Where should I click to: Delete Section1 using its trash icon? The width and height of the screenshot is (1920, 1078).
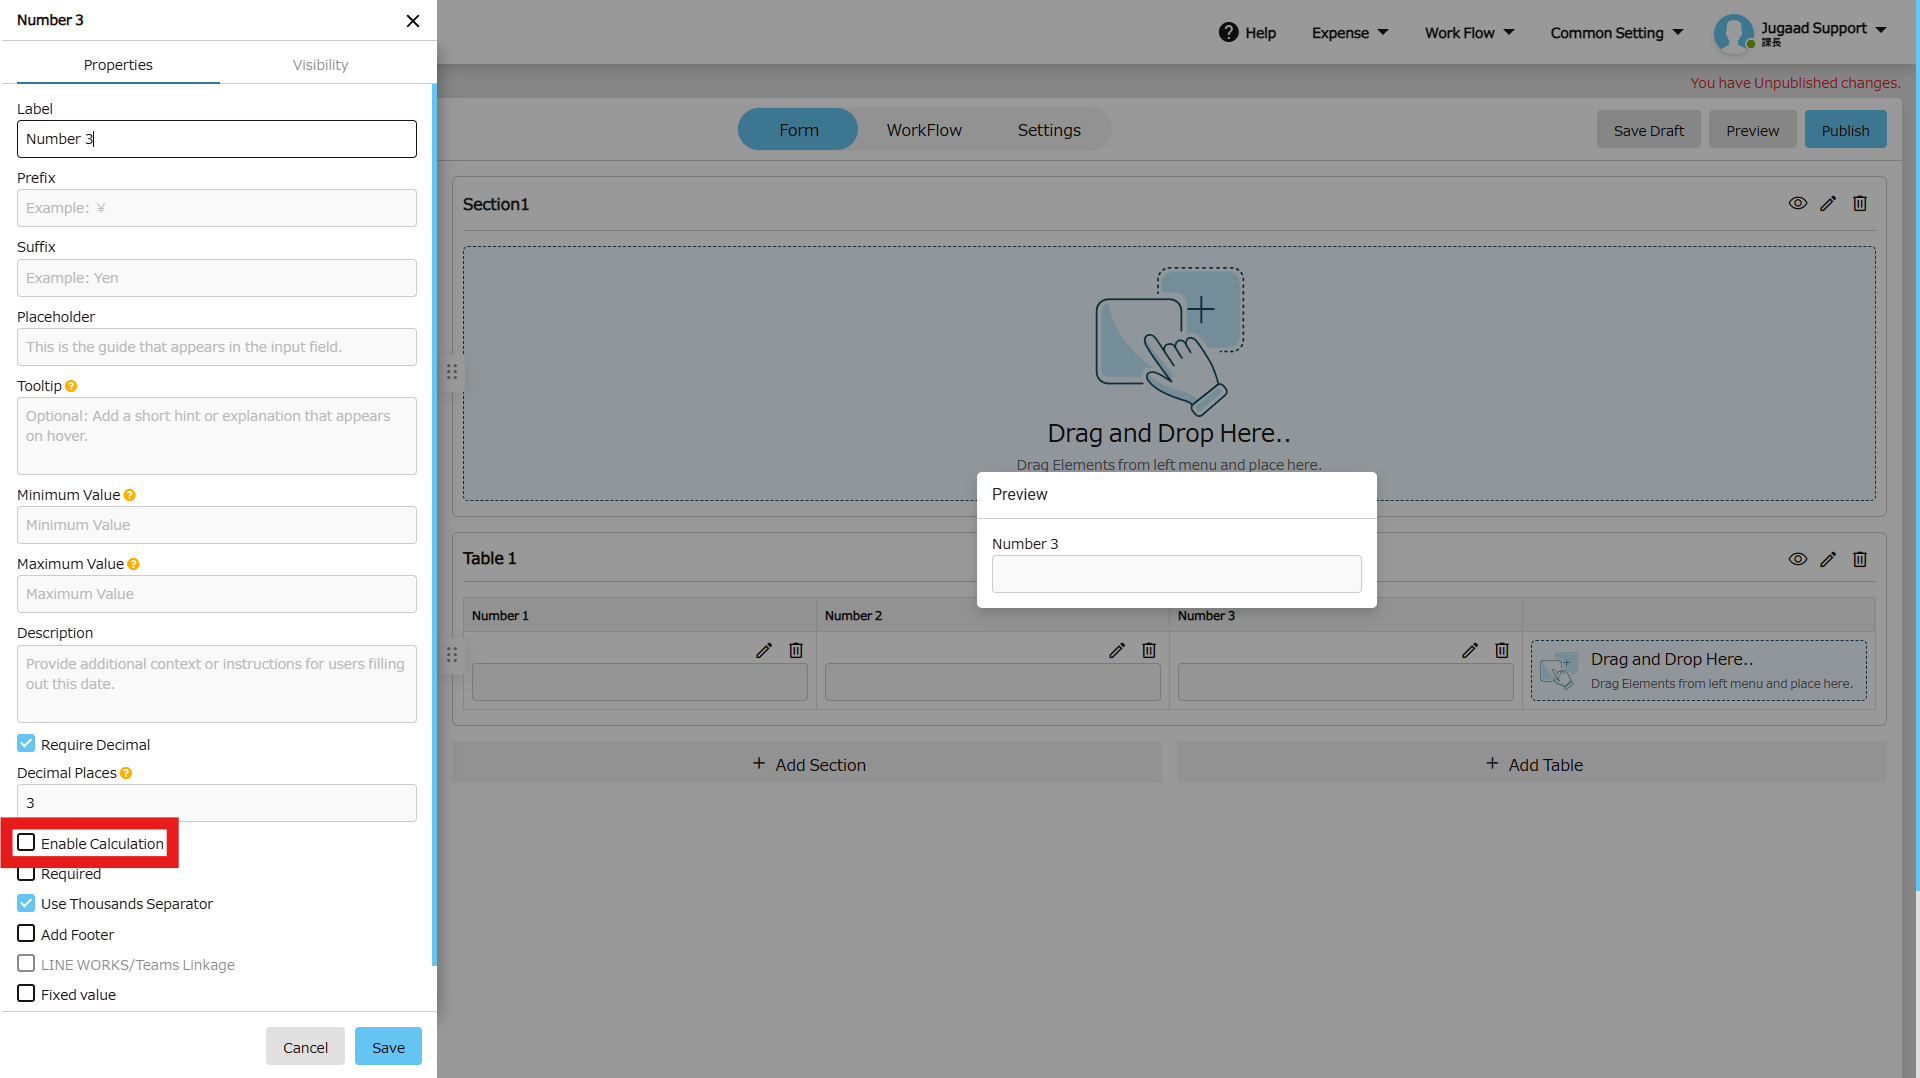click(x=1860, y=204)
